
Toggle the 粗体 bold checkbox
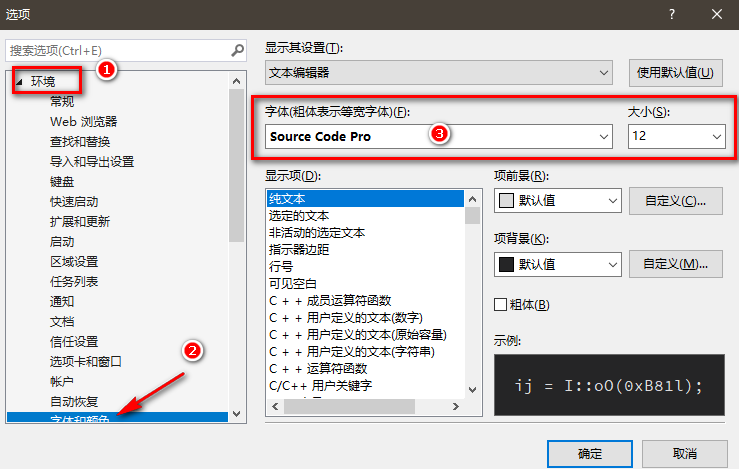(x=500, y=304)
